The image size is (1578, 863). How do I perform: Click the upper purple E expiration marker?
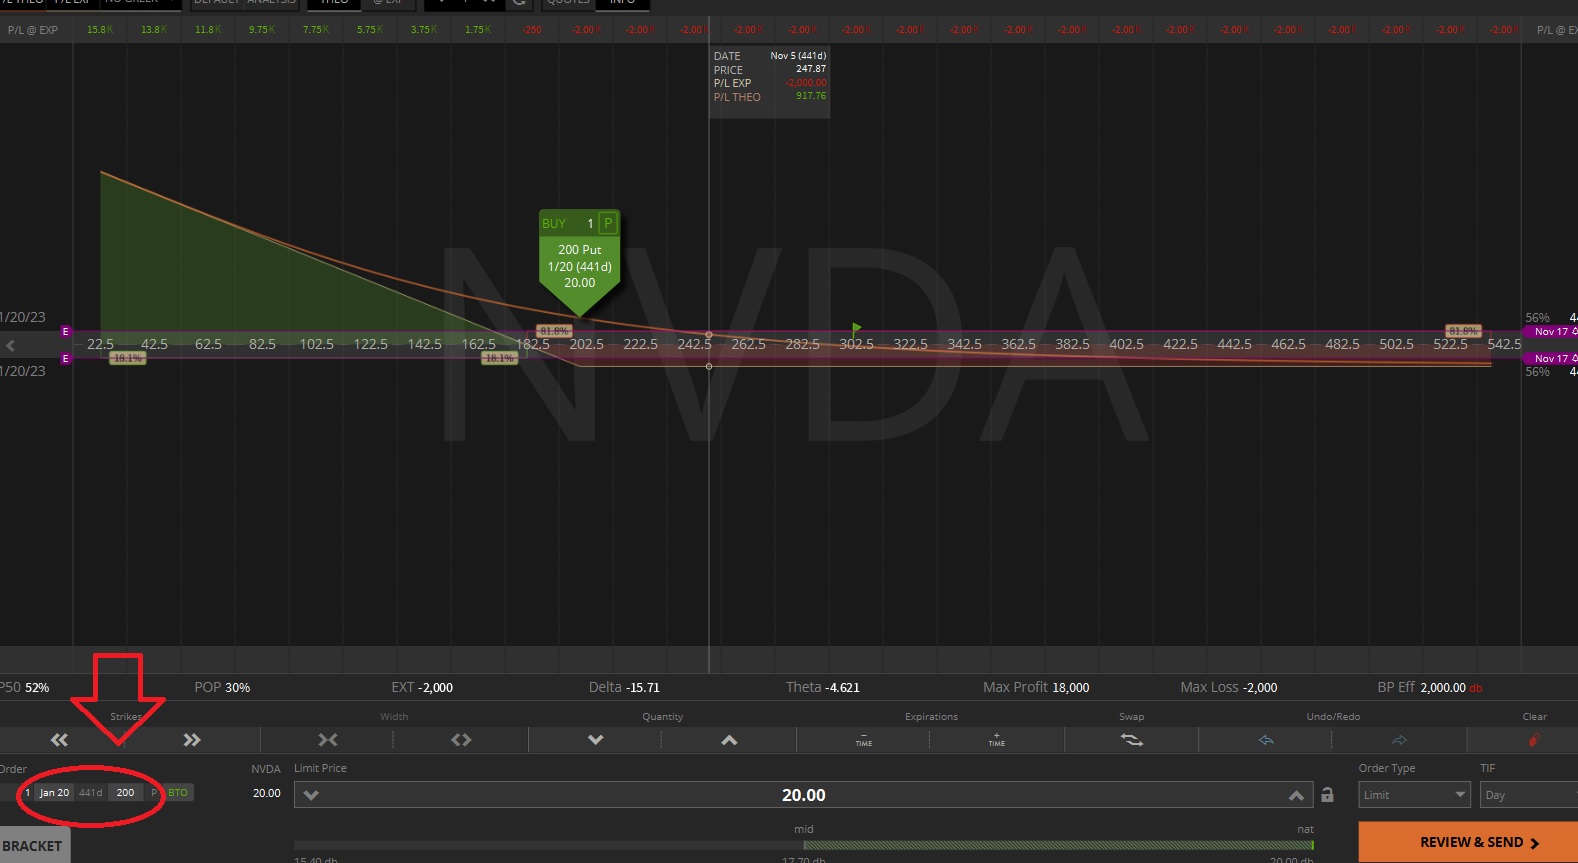coord(66,331)
